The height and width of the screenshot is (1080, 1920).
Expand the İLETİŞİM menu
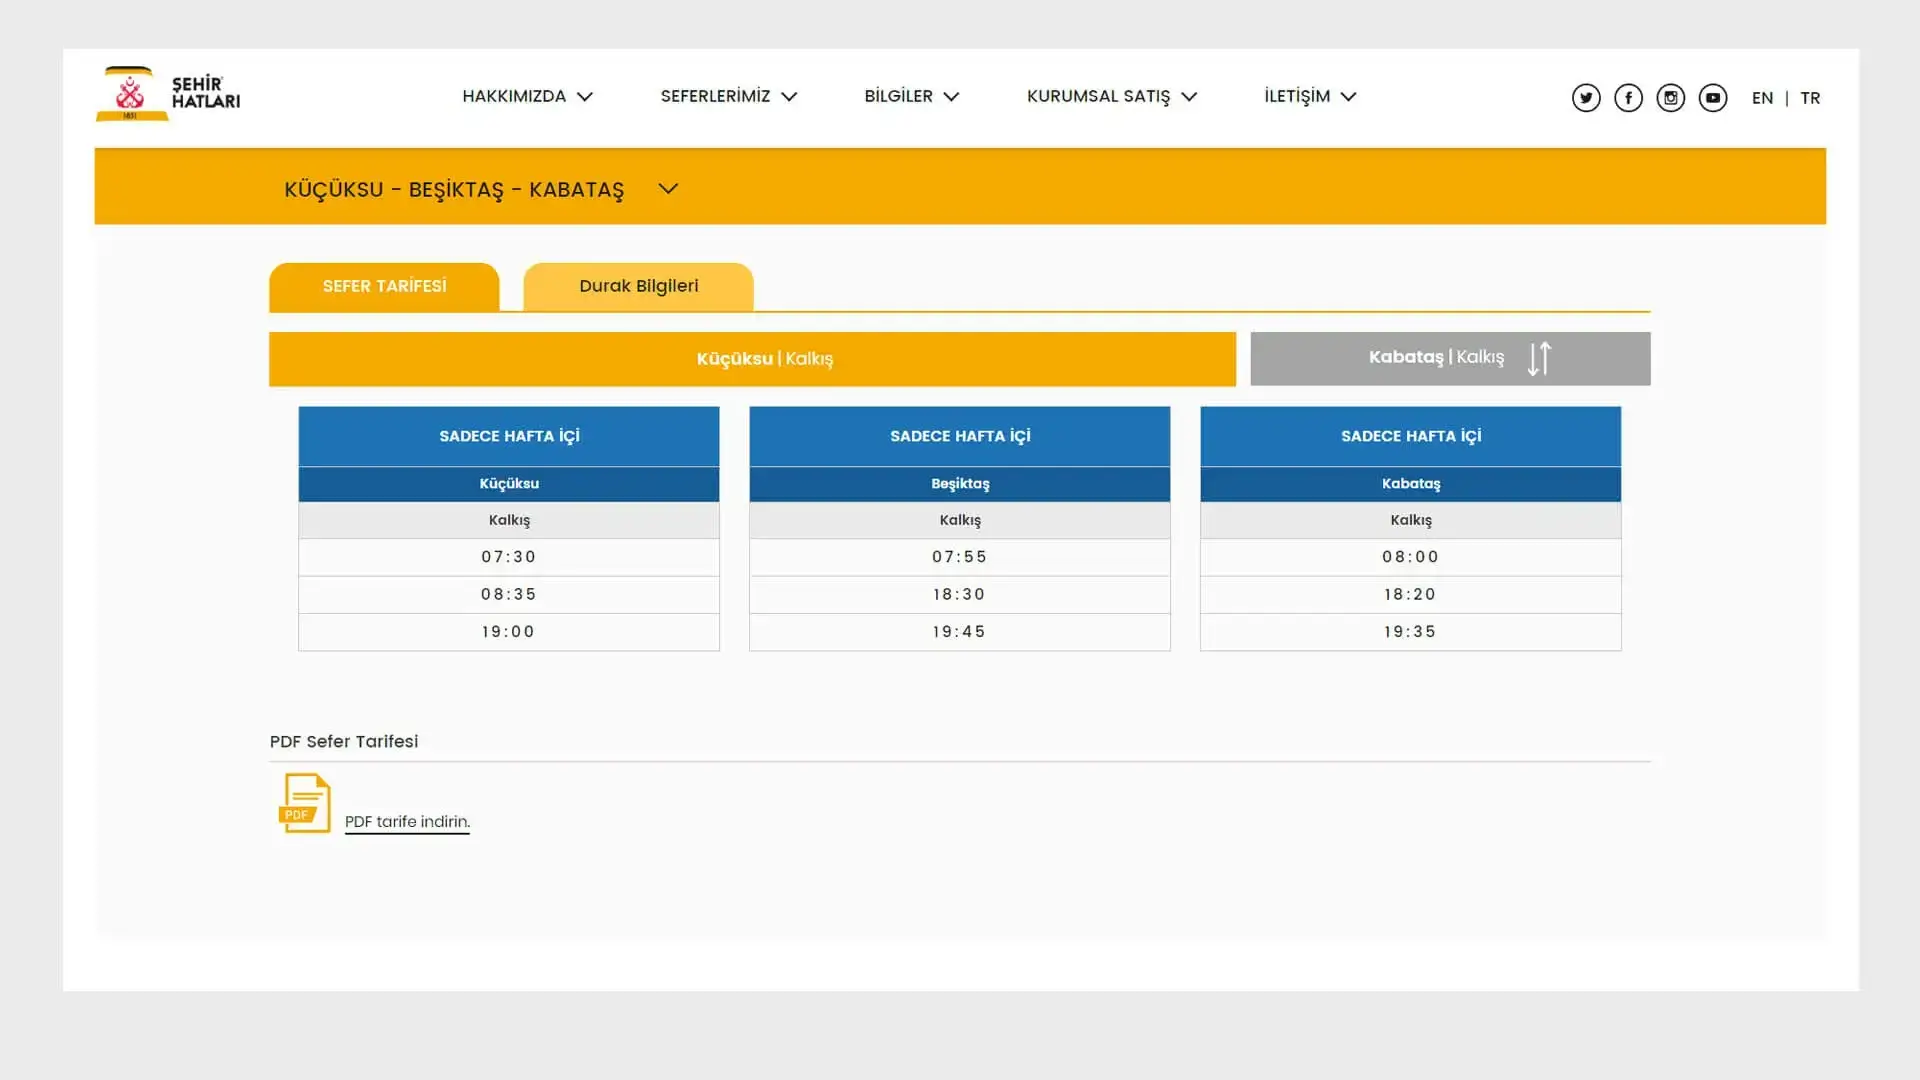1309,96
